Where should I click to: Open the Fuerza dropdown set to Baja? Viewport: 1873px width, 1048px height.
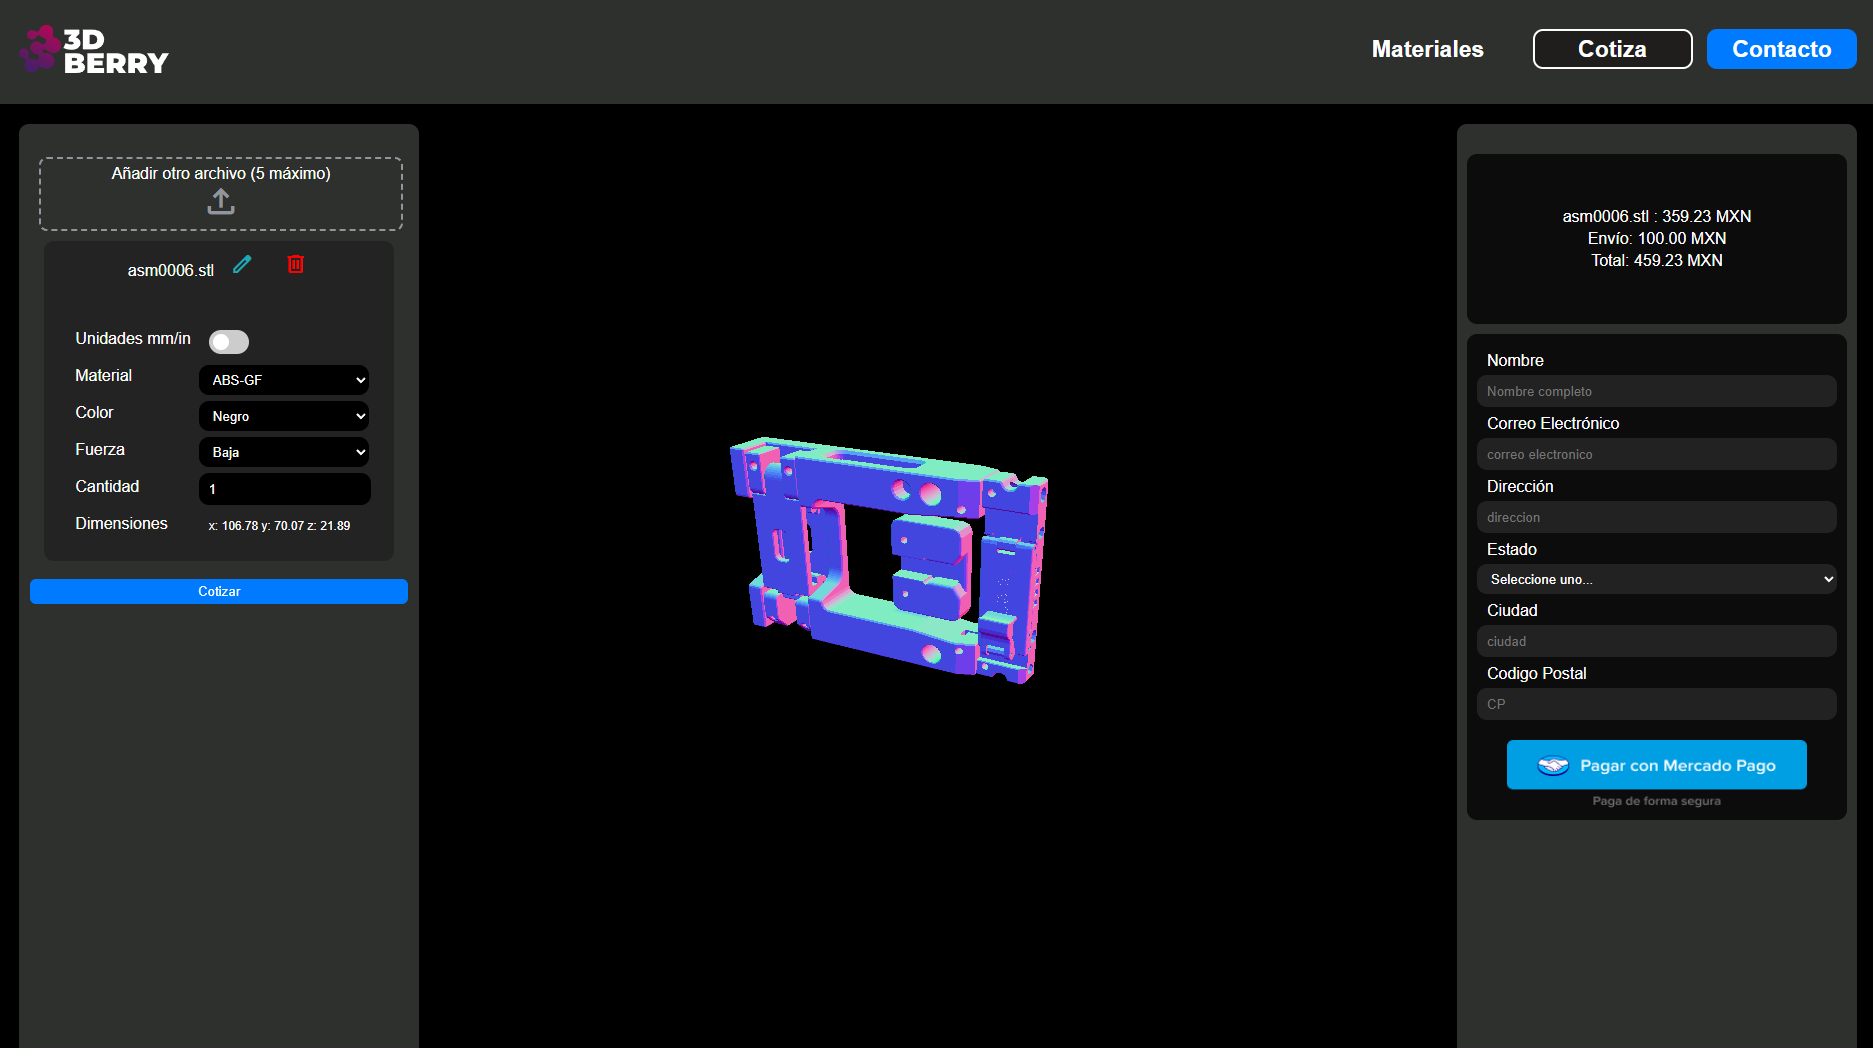tap(284, 452)
